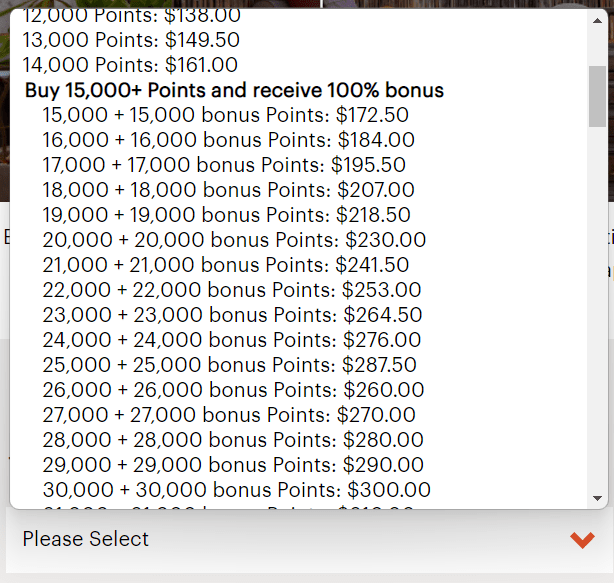The width and height of the screenshot is (614, 583).
Task: Select 14,000 Points for $161.00
Action: [131, 65]
